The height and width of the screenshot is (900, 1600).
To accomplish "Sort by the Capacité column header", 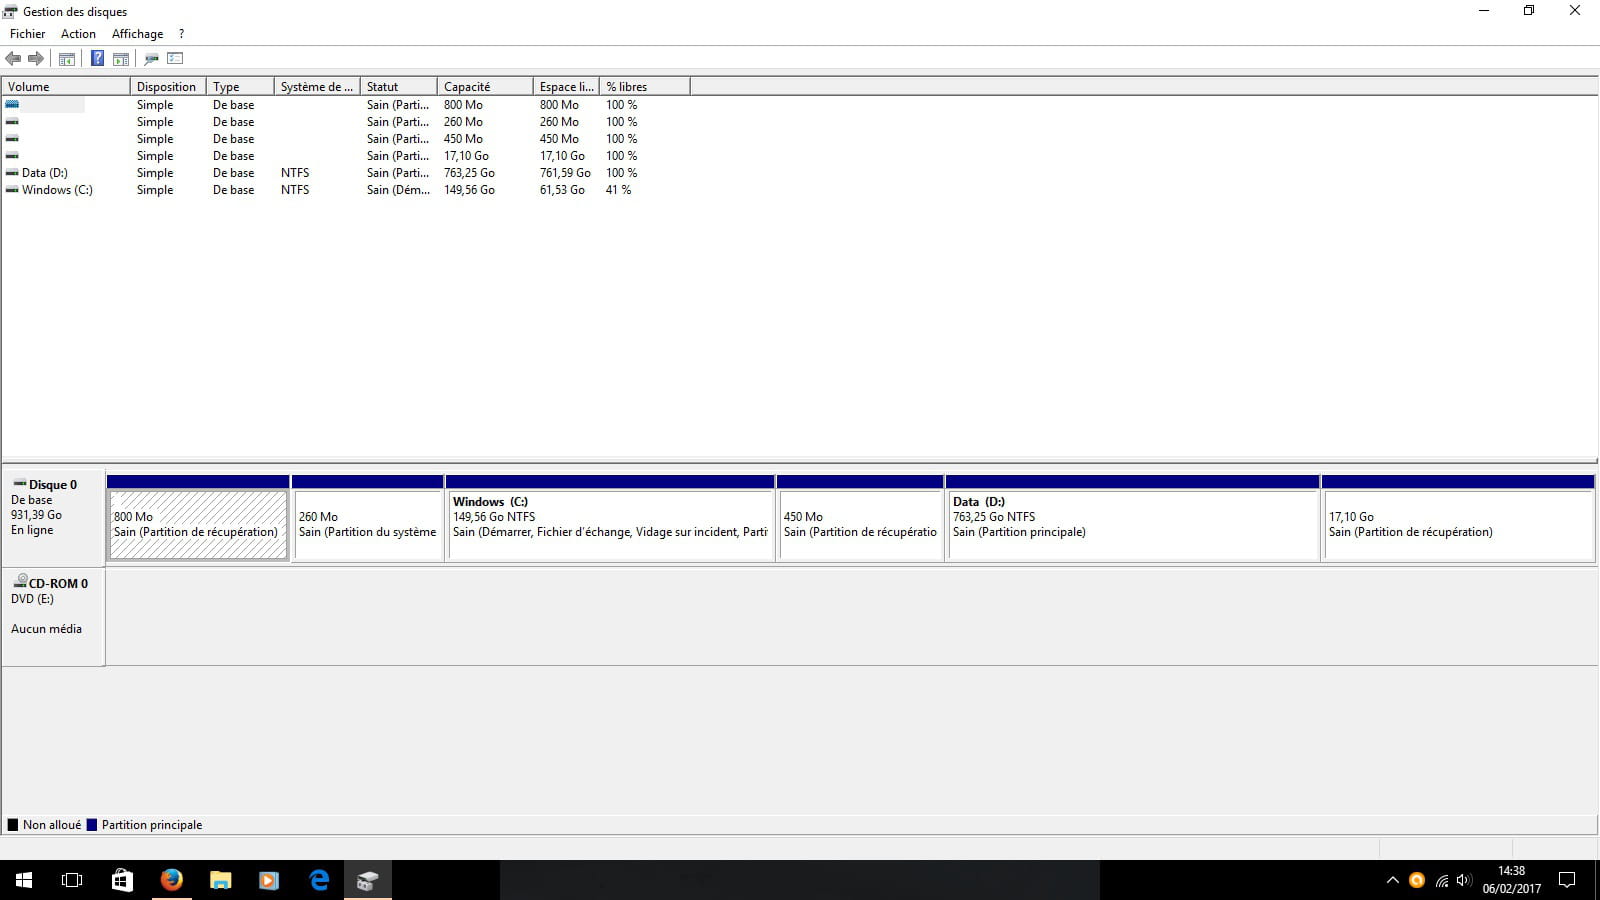I will (485, 87).
